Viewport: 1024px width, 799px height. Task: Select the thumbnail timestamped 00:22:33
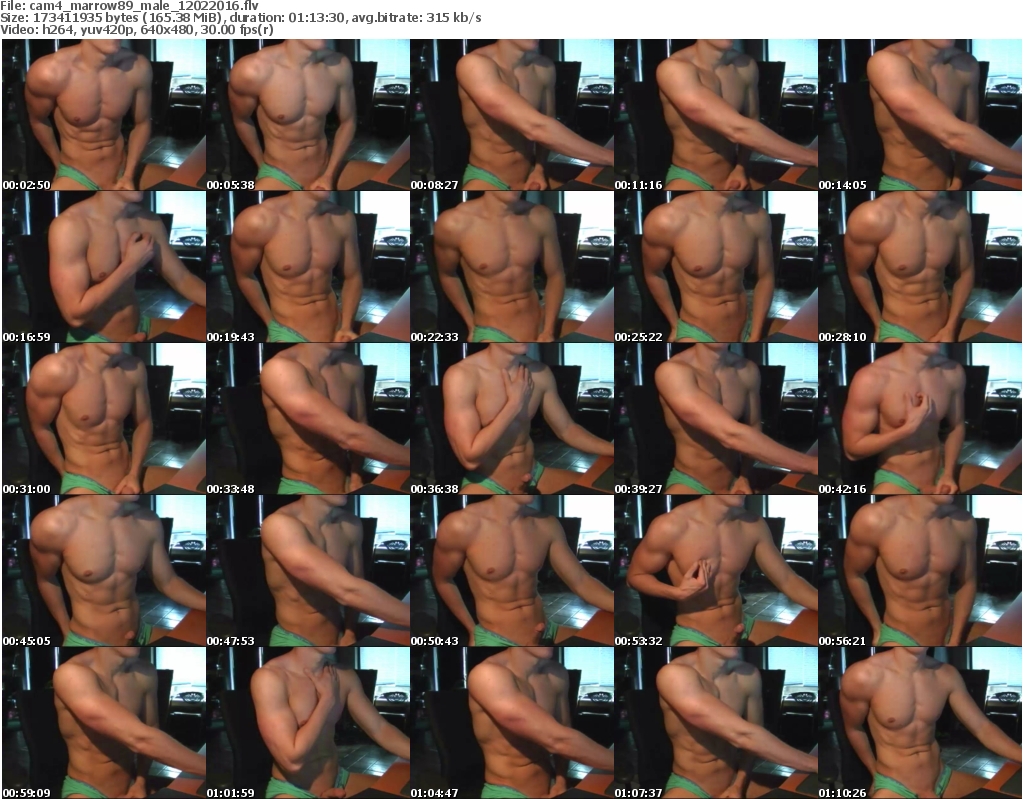click(512, 267)
